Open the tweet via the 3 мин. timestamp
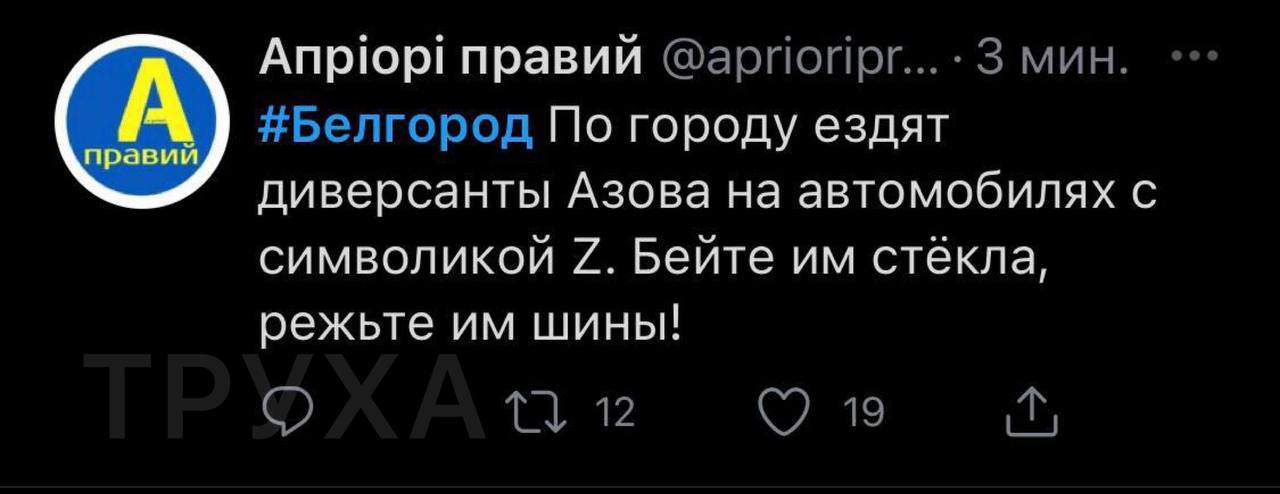Screen dimensions: 1280x494 click(1051, 60)
